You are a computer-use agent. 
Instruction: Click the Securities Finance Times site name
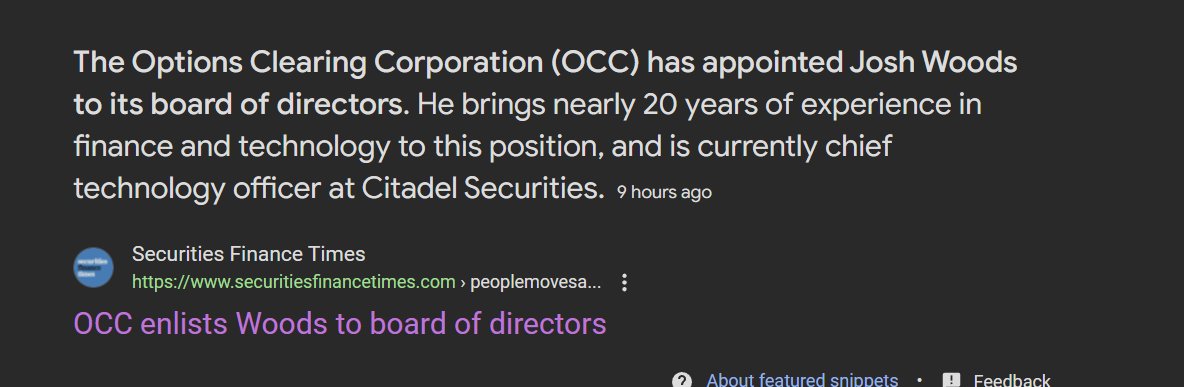click(248, 253)
